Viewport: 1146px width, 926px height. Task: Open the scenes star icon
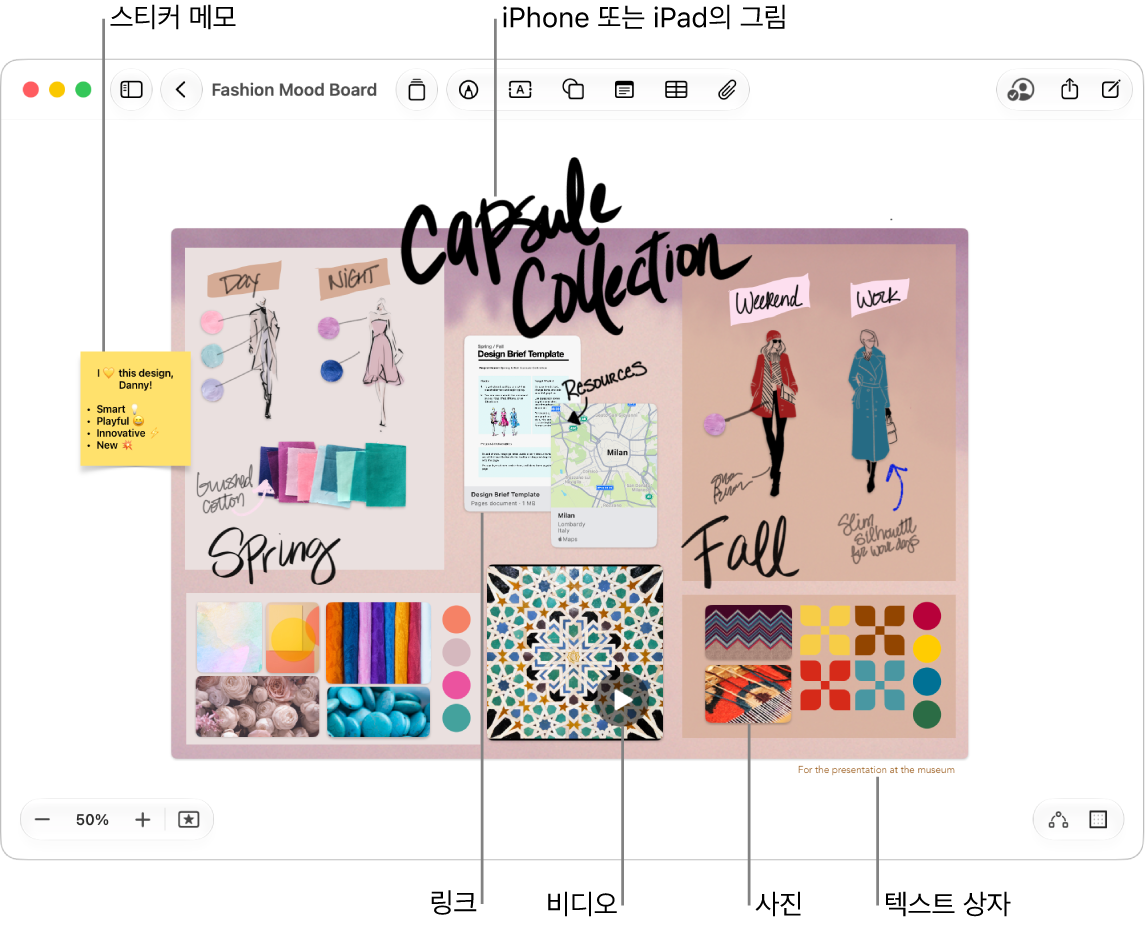pyautogui.click(x=189, y=819)
